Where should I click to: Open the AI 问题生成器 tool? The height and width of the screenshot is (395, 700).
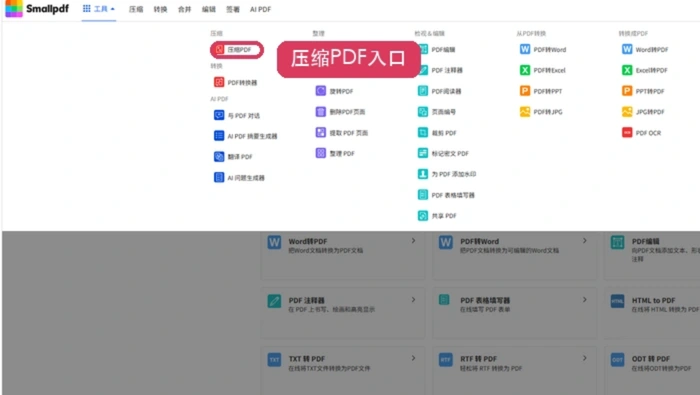coord(239,178)
